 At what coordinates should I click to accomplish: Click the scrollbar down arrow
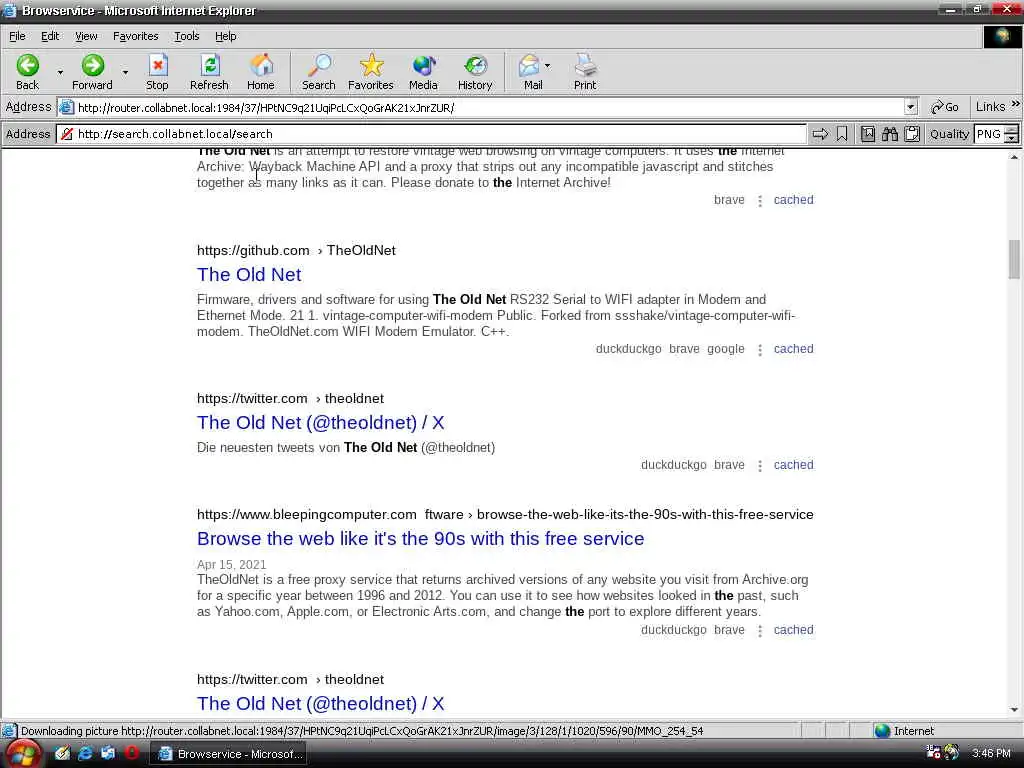[x=1014, y=710]
